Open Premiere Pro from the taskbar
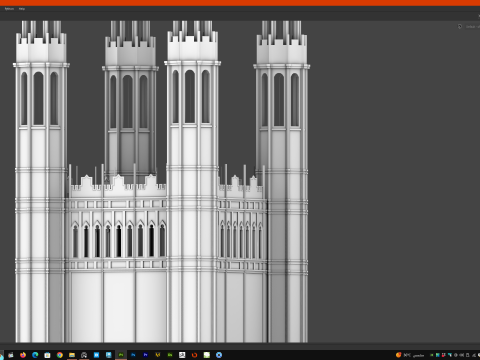This screenshot has width=480, height=360. [x=145, y=355]
